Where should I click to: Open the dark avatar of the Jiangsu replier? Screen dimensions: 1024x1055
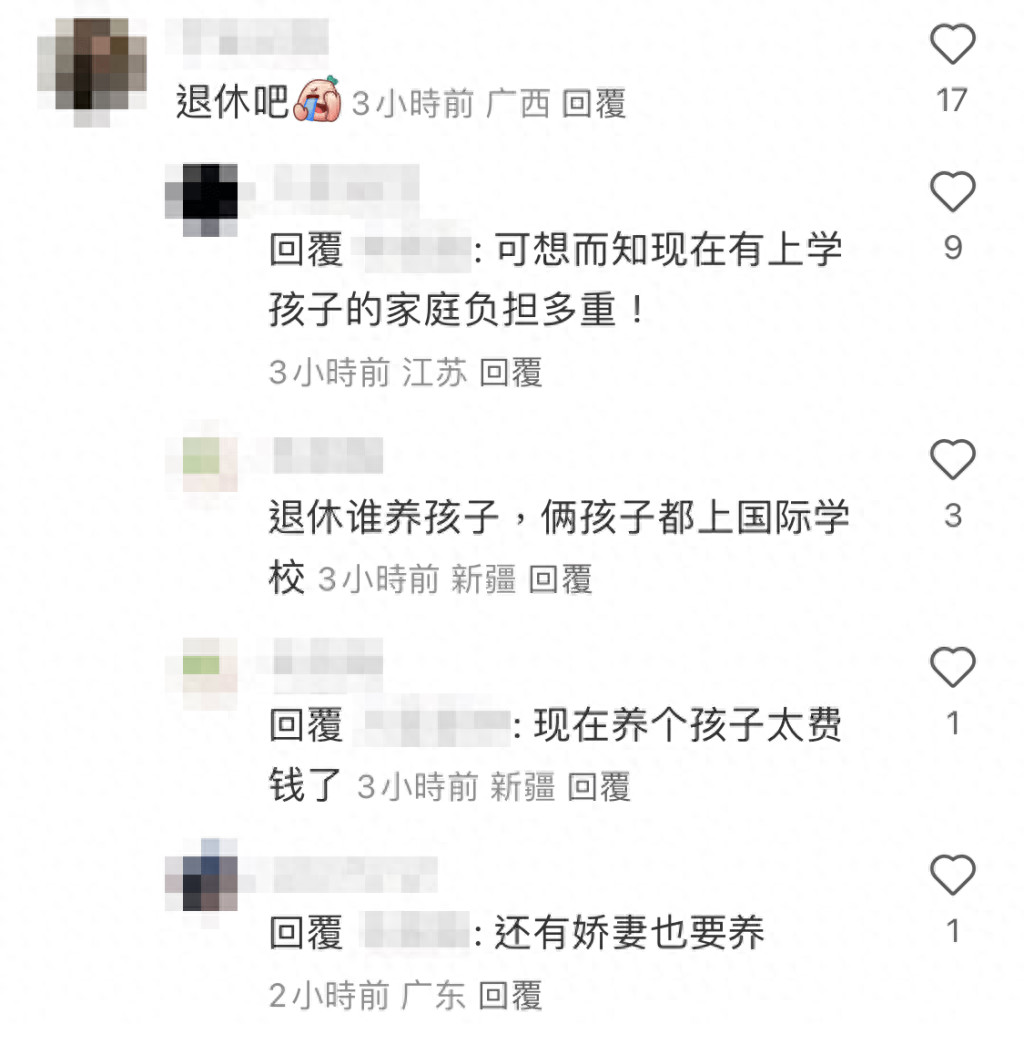pos(202,200)
